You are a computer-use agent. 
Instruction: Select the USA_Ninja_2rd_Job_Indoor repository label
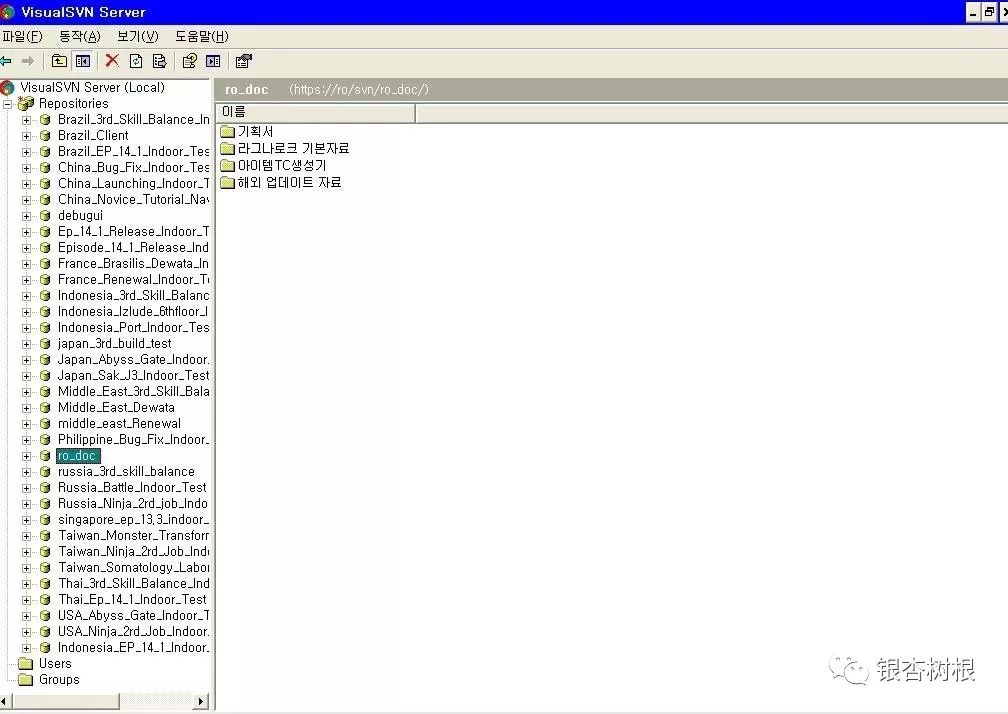(134, 632)
